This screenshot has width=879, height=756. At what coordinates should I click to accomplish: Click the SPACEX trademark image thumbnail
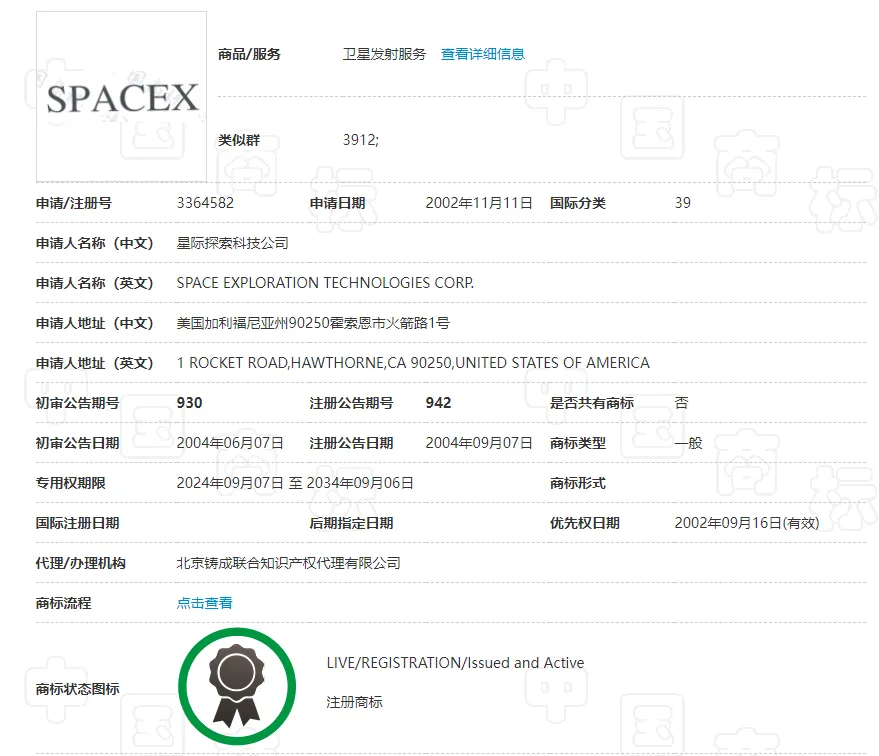click(122, 97)
